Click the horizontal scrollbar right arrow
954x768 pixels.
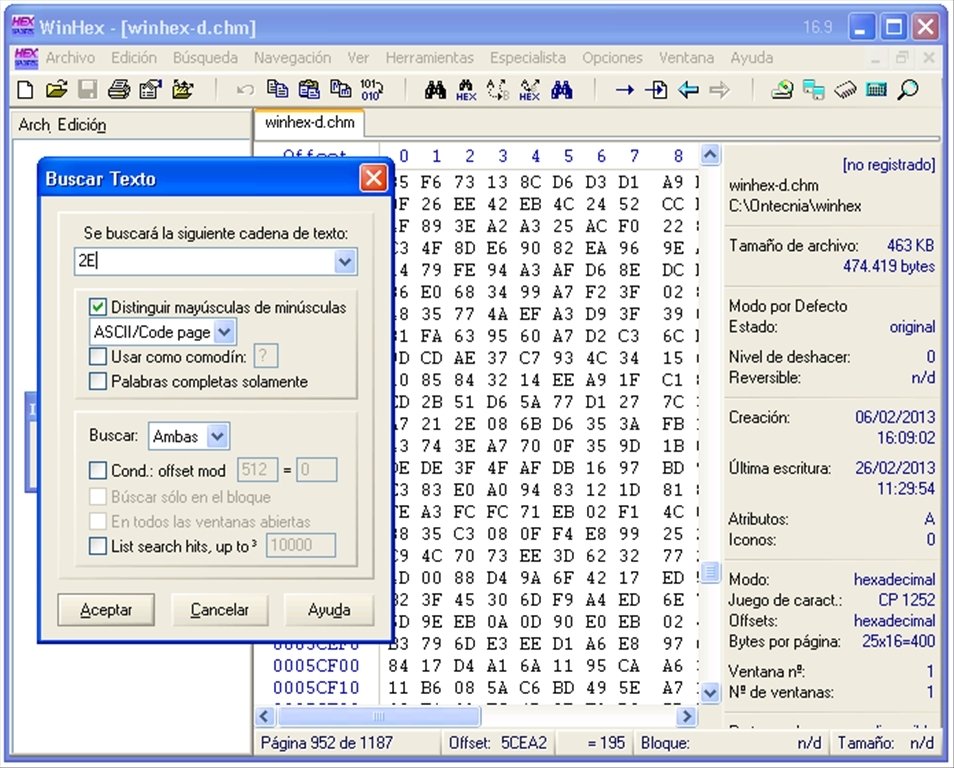coord(687,716)
